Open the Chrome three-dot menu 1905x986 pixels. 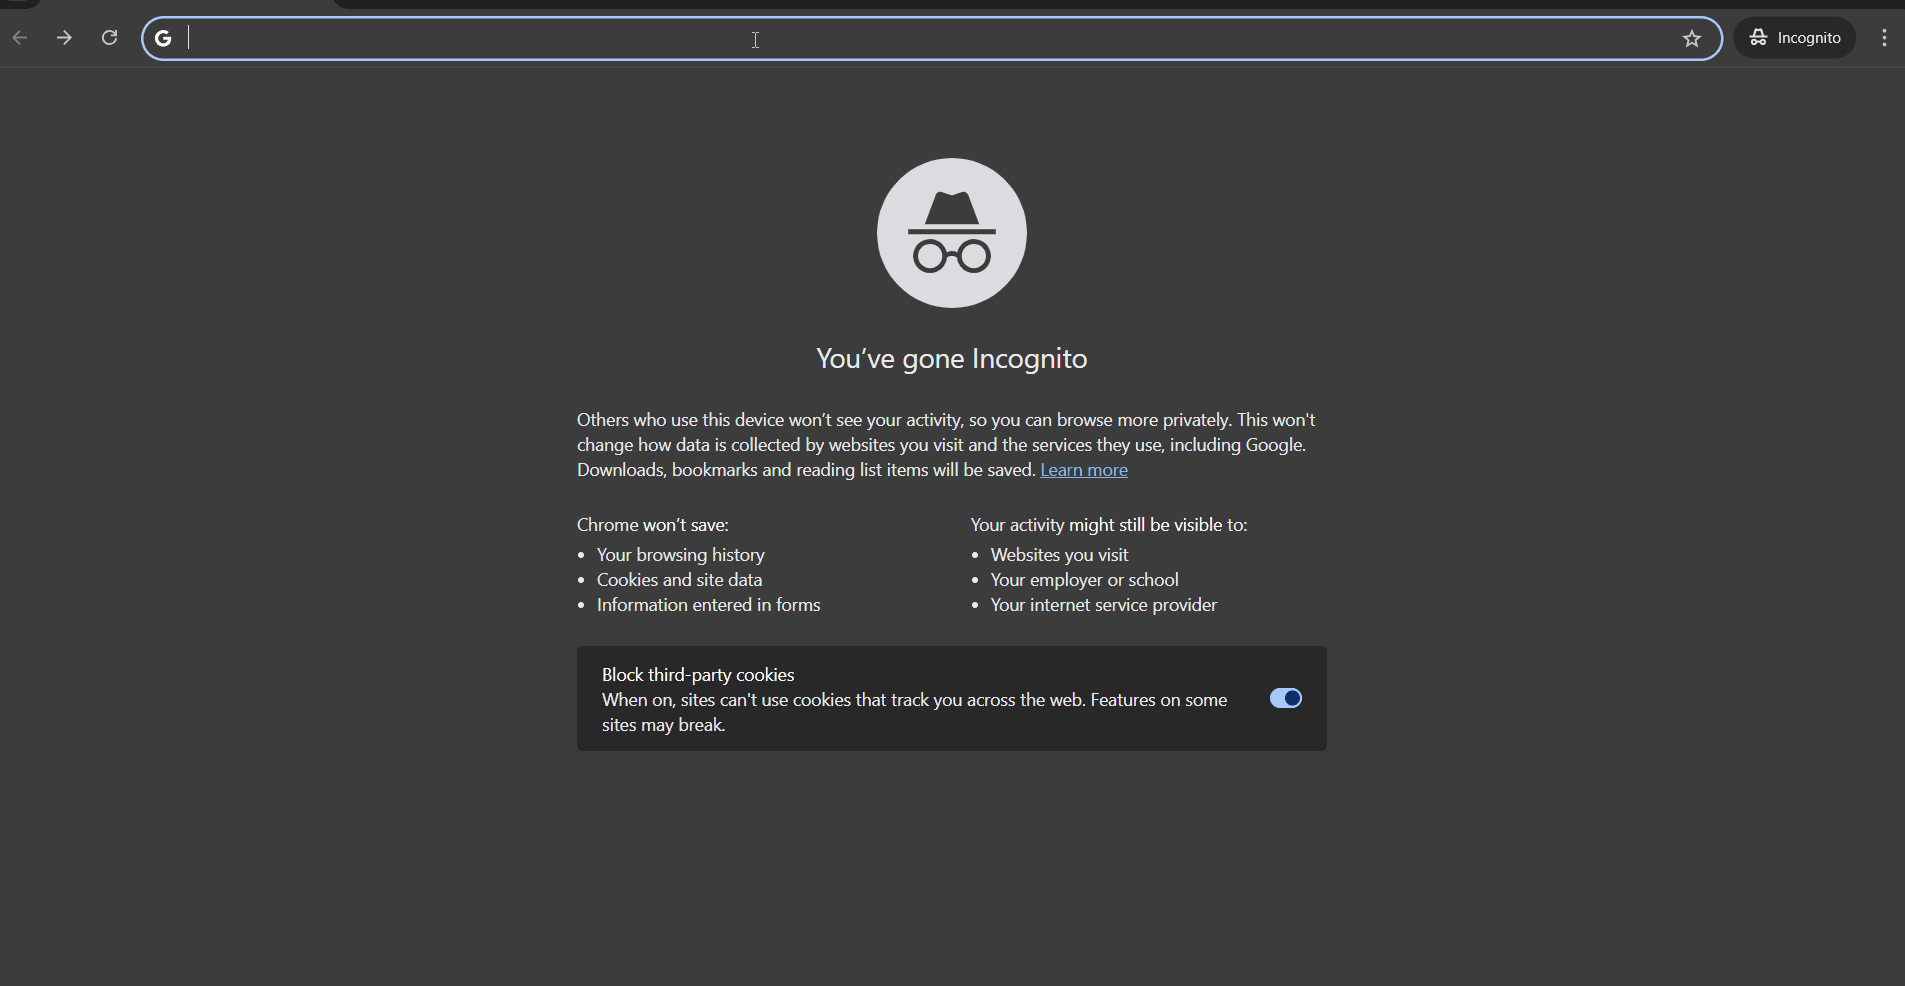coord(1884,38)
